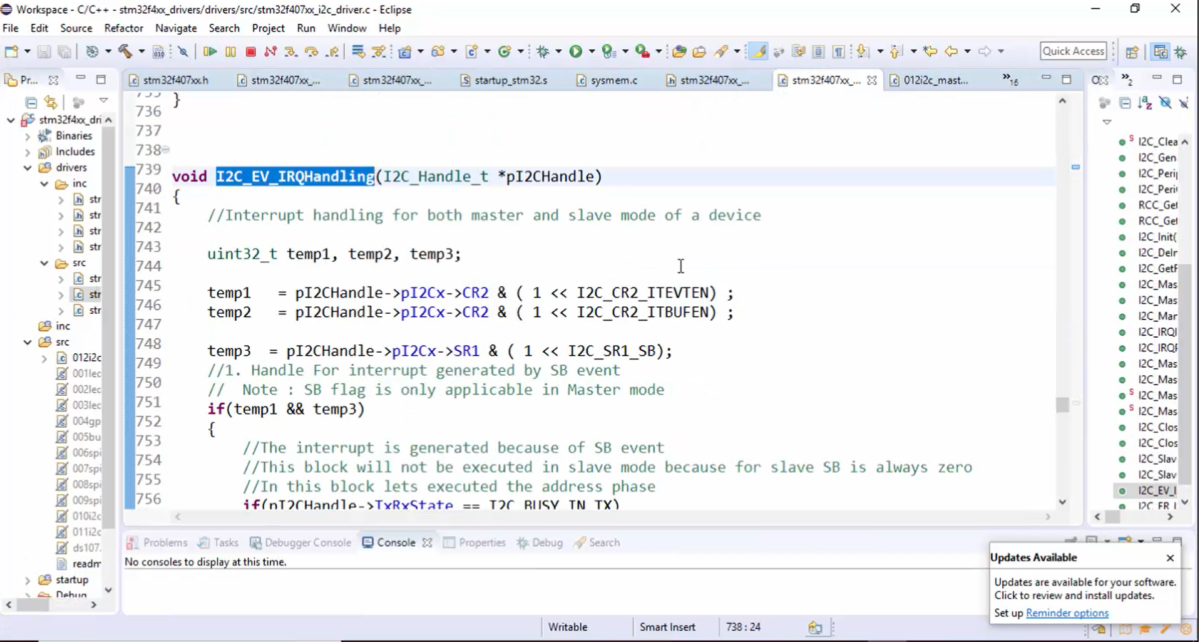Open the Properties tab
This screenshot has height=642, width=1200.
475,542
